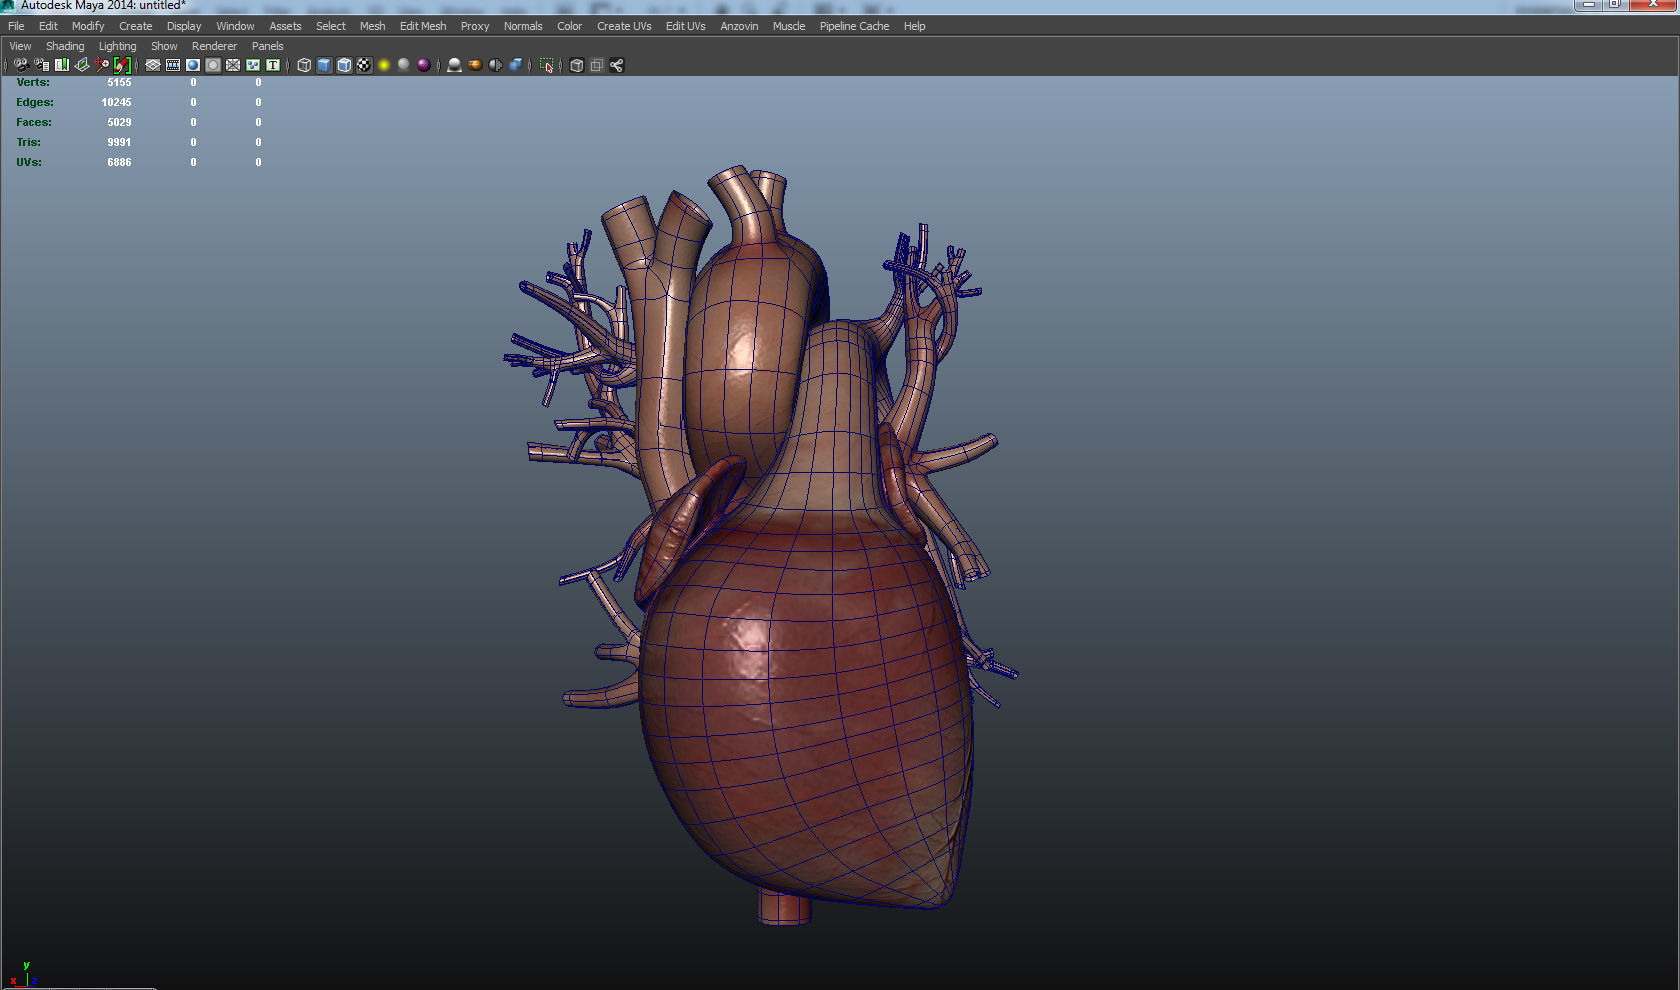Toggle the Safe Title overlay icon
The height and width of the screenshot is (990, 1680).
pos(273,65)
